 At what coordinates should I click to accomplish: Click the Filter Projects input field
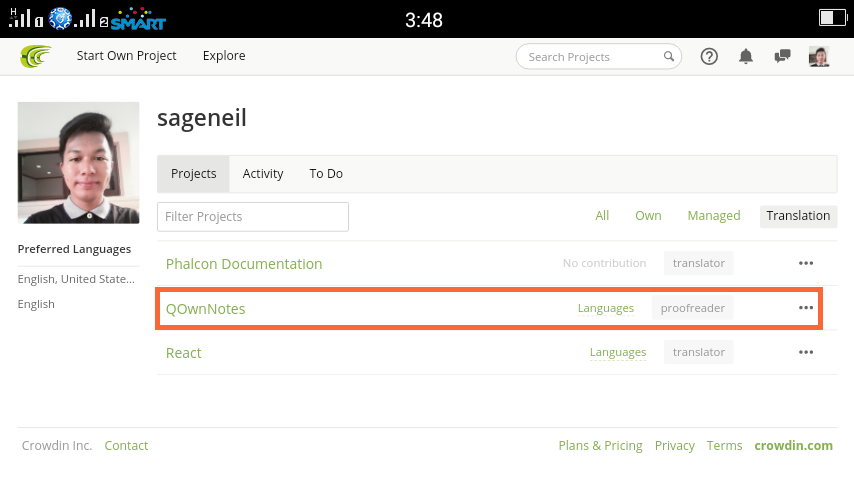(x=253, y=217)
